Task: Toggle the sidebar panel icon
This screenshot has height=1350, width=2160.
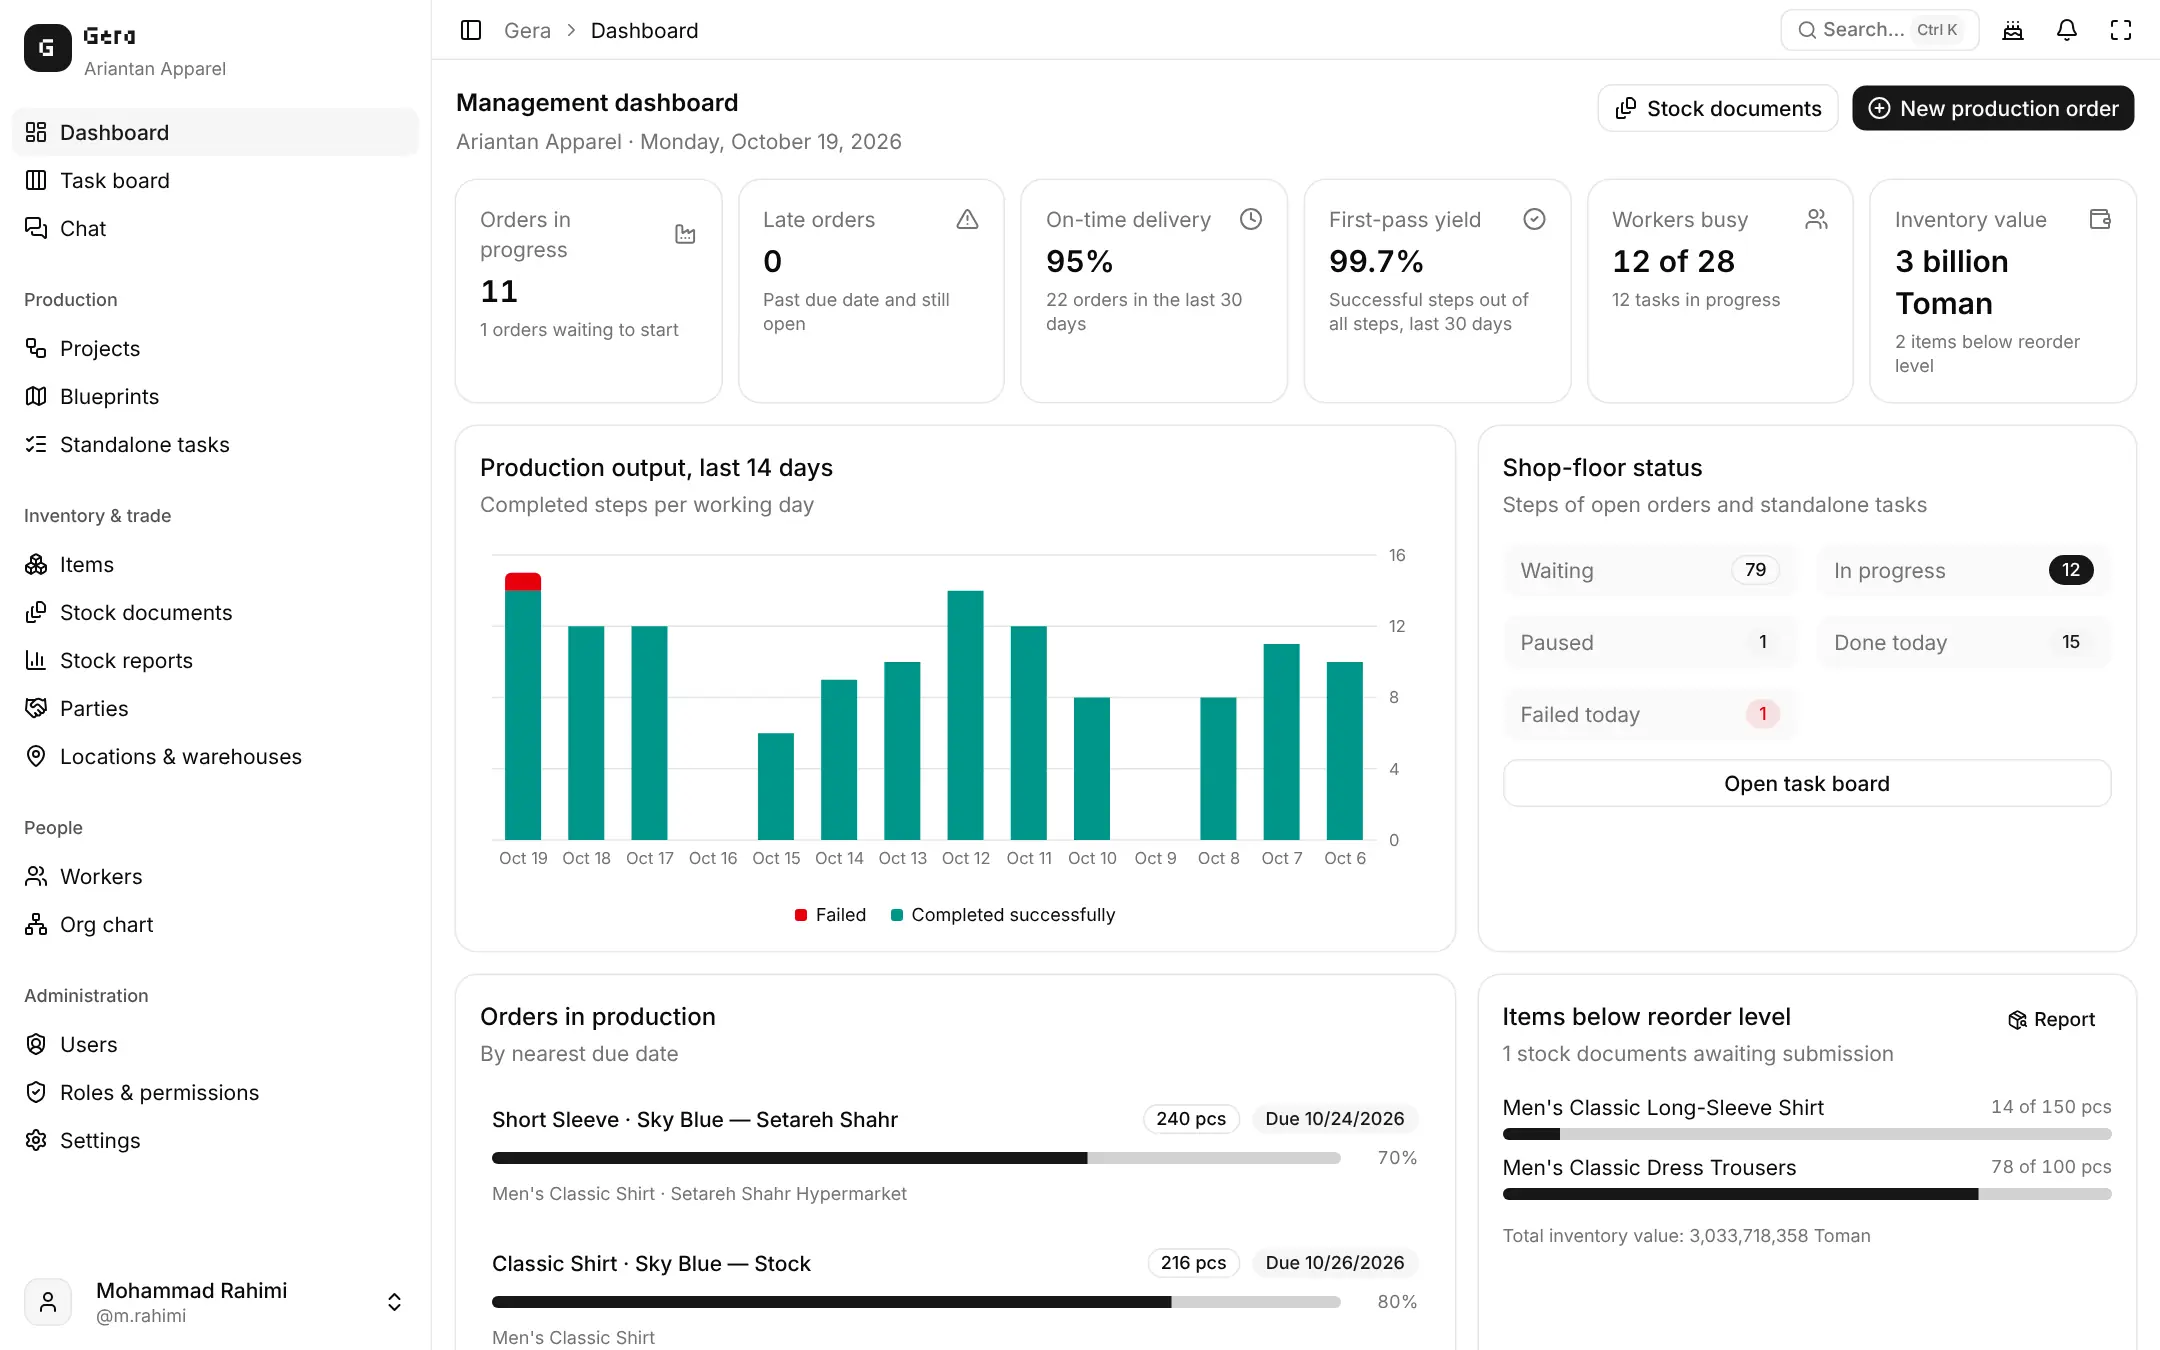Action: [x=471, y=30]
